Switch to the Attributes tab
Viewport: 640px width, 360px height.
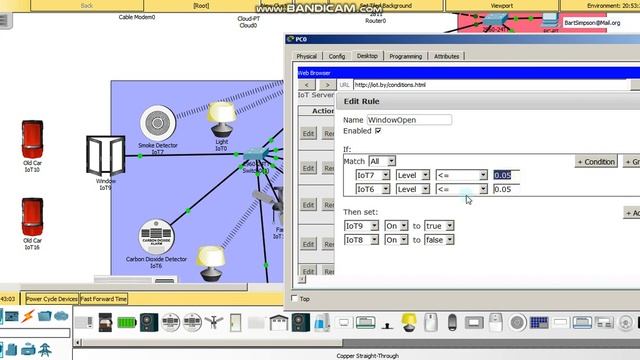pos(447,56)
